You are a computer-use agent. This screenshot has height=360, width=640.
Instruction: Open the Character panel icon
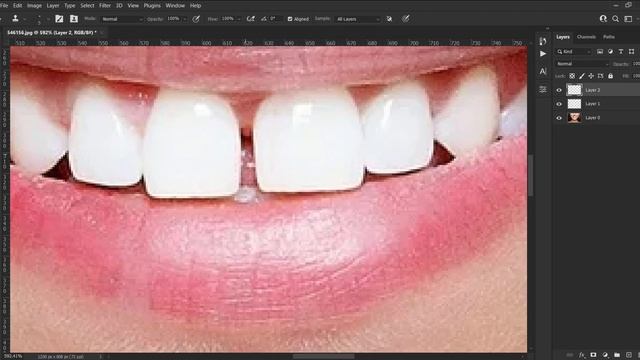coord(543,71)
